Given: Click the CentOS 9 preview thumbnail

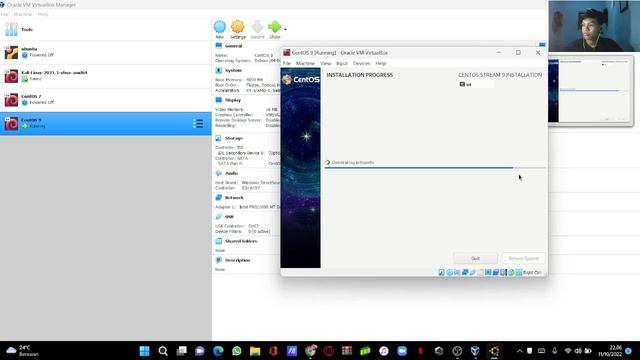Looking at the screenshot, I should (x=590, y=91).
